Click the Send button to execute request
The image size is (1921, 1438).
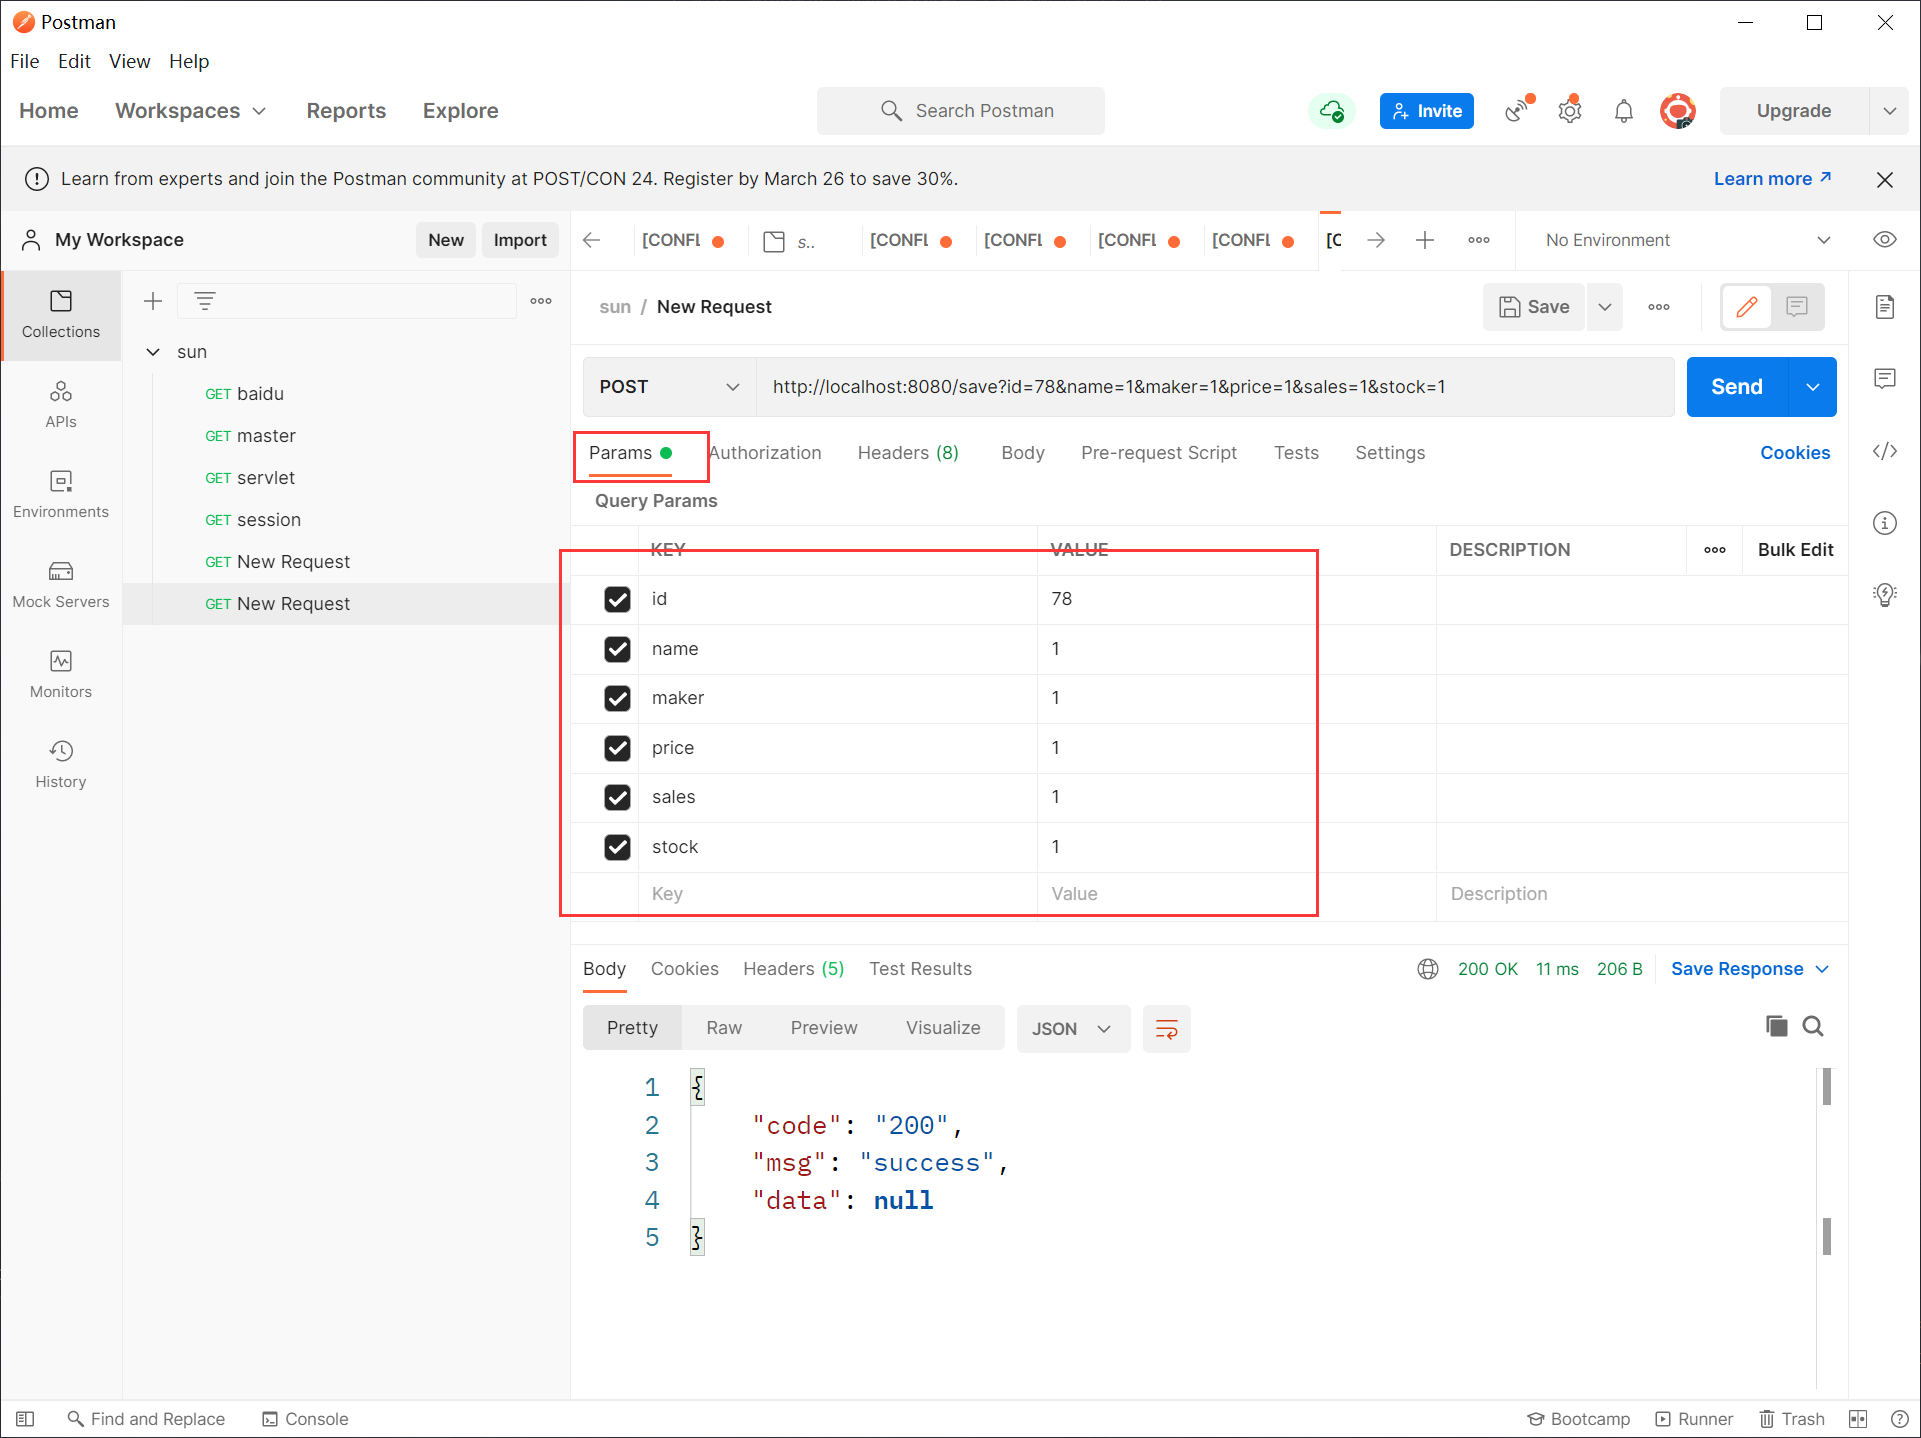pyautogui.click(x=1737, y=385)
